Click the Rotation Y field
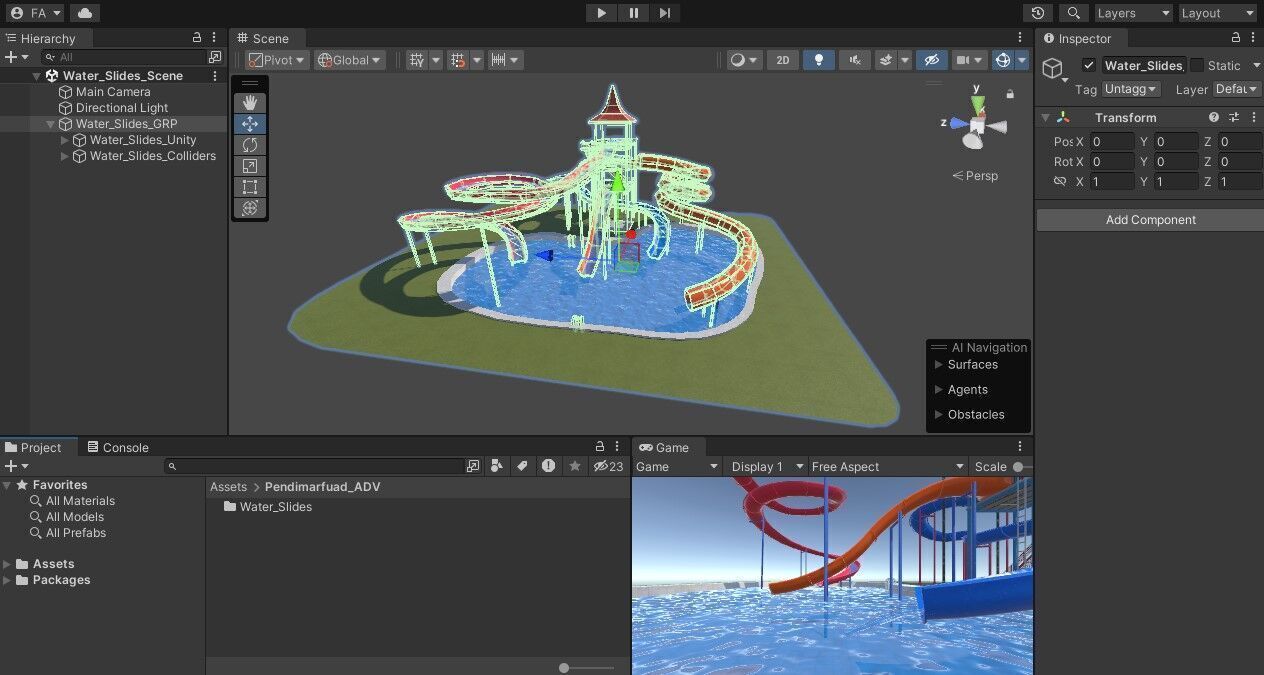Image resolution: width=1264 pixels, height=675 pixels. [x=1176, y=162]
